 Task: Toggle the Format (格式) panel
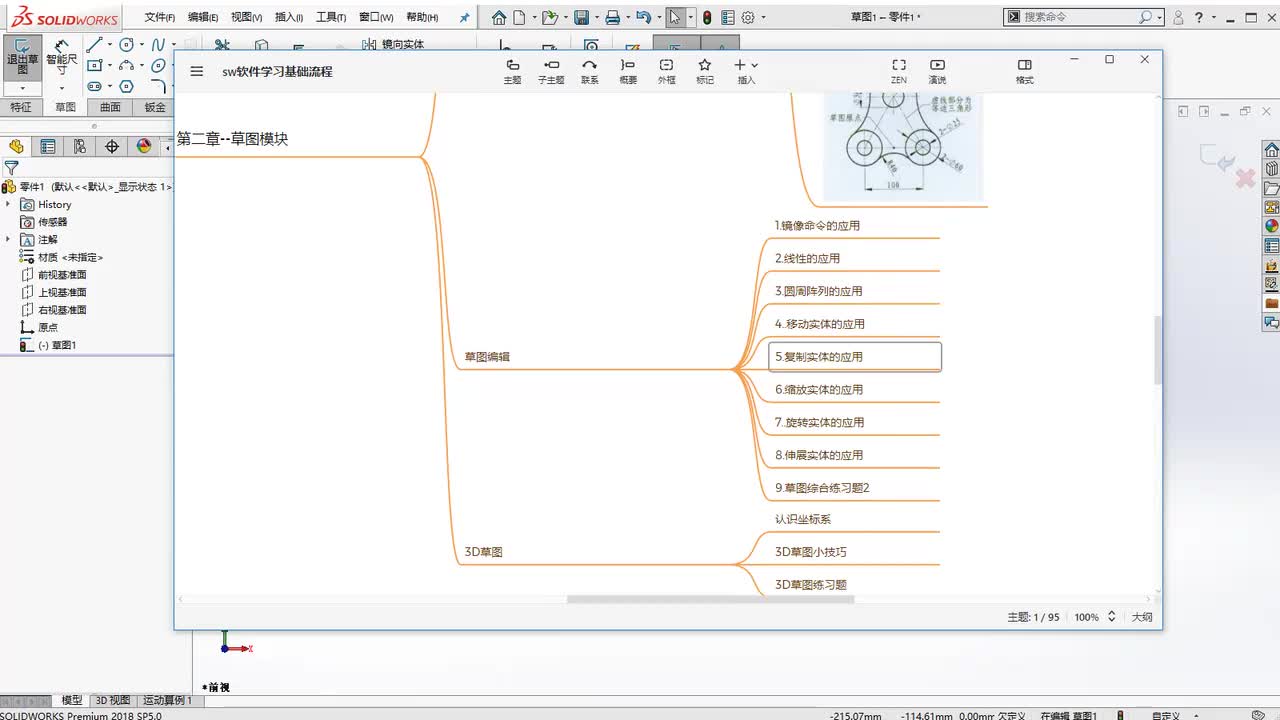[1025, 71]
